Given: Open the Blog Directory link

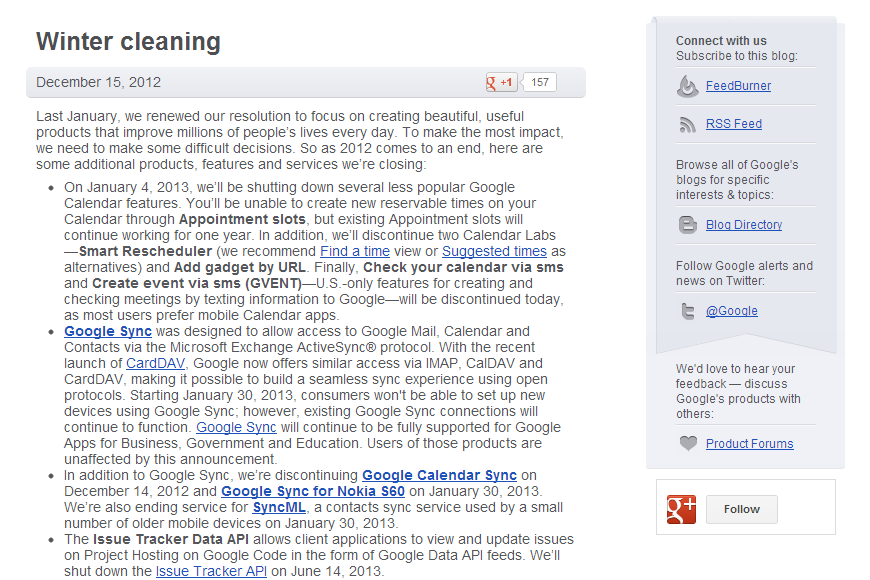Looking at the screenshot, I should [x=743, y=225].
